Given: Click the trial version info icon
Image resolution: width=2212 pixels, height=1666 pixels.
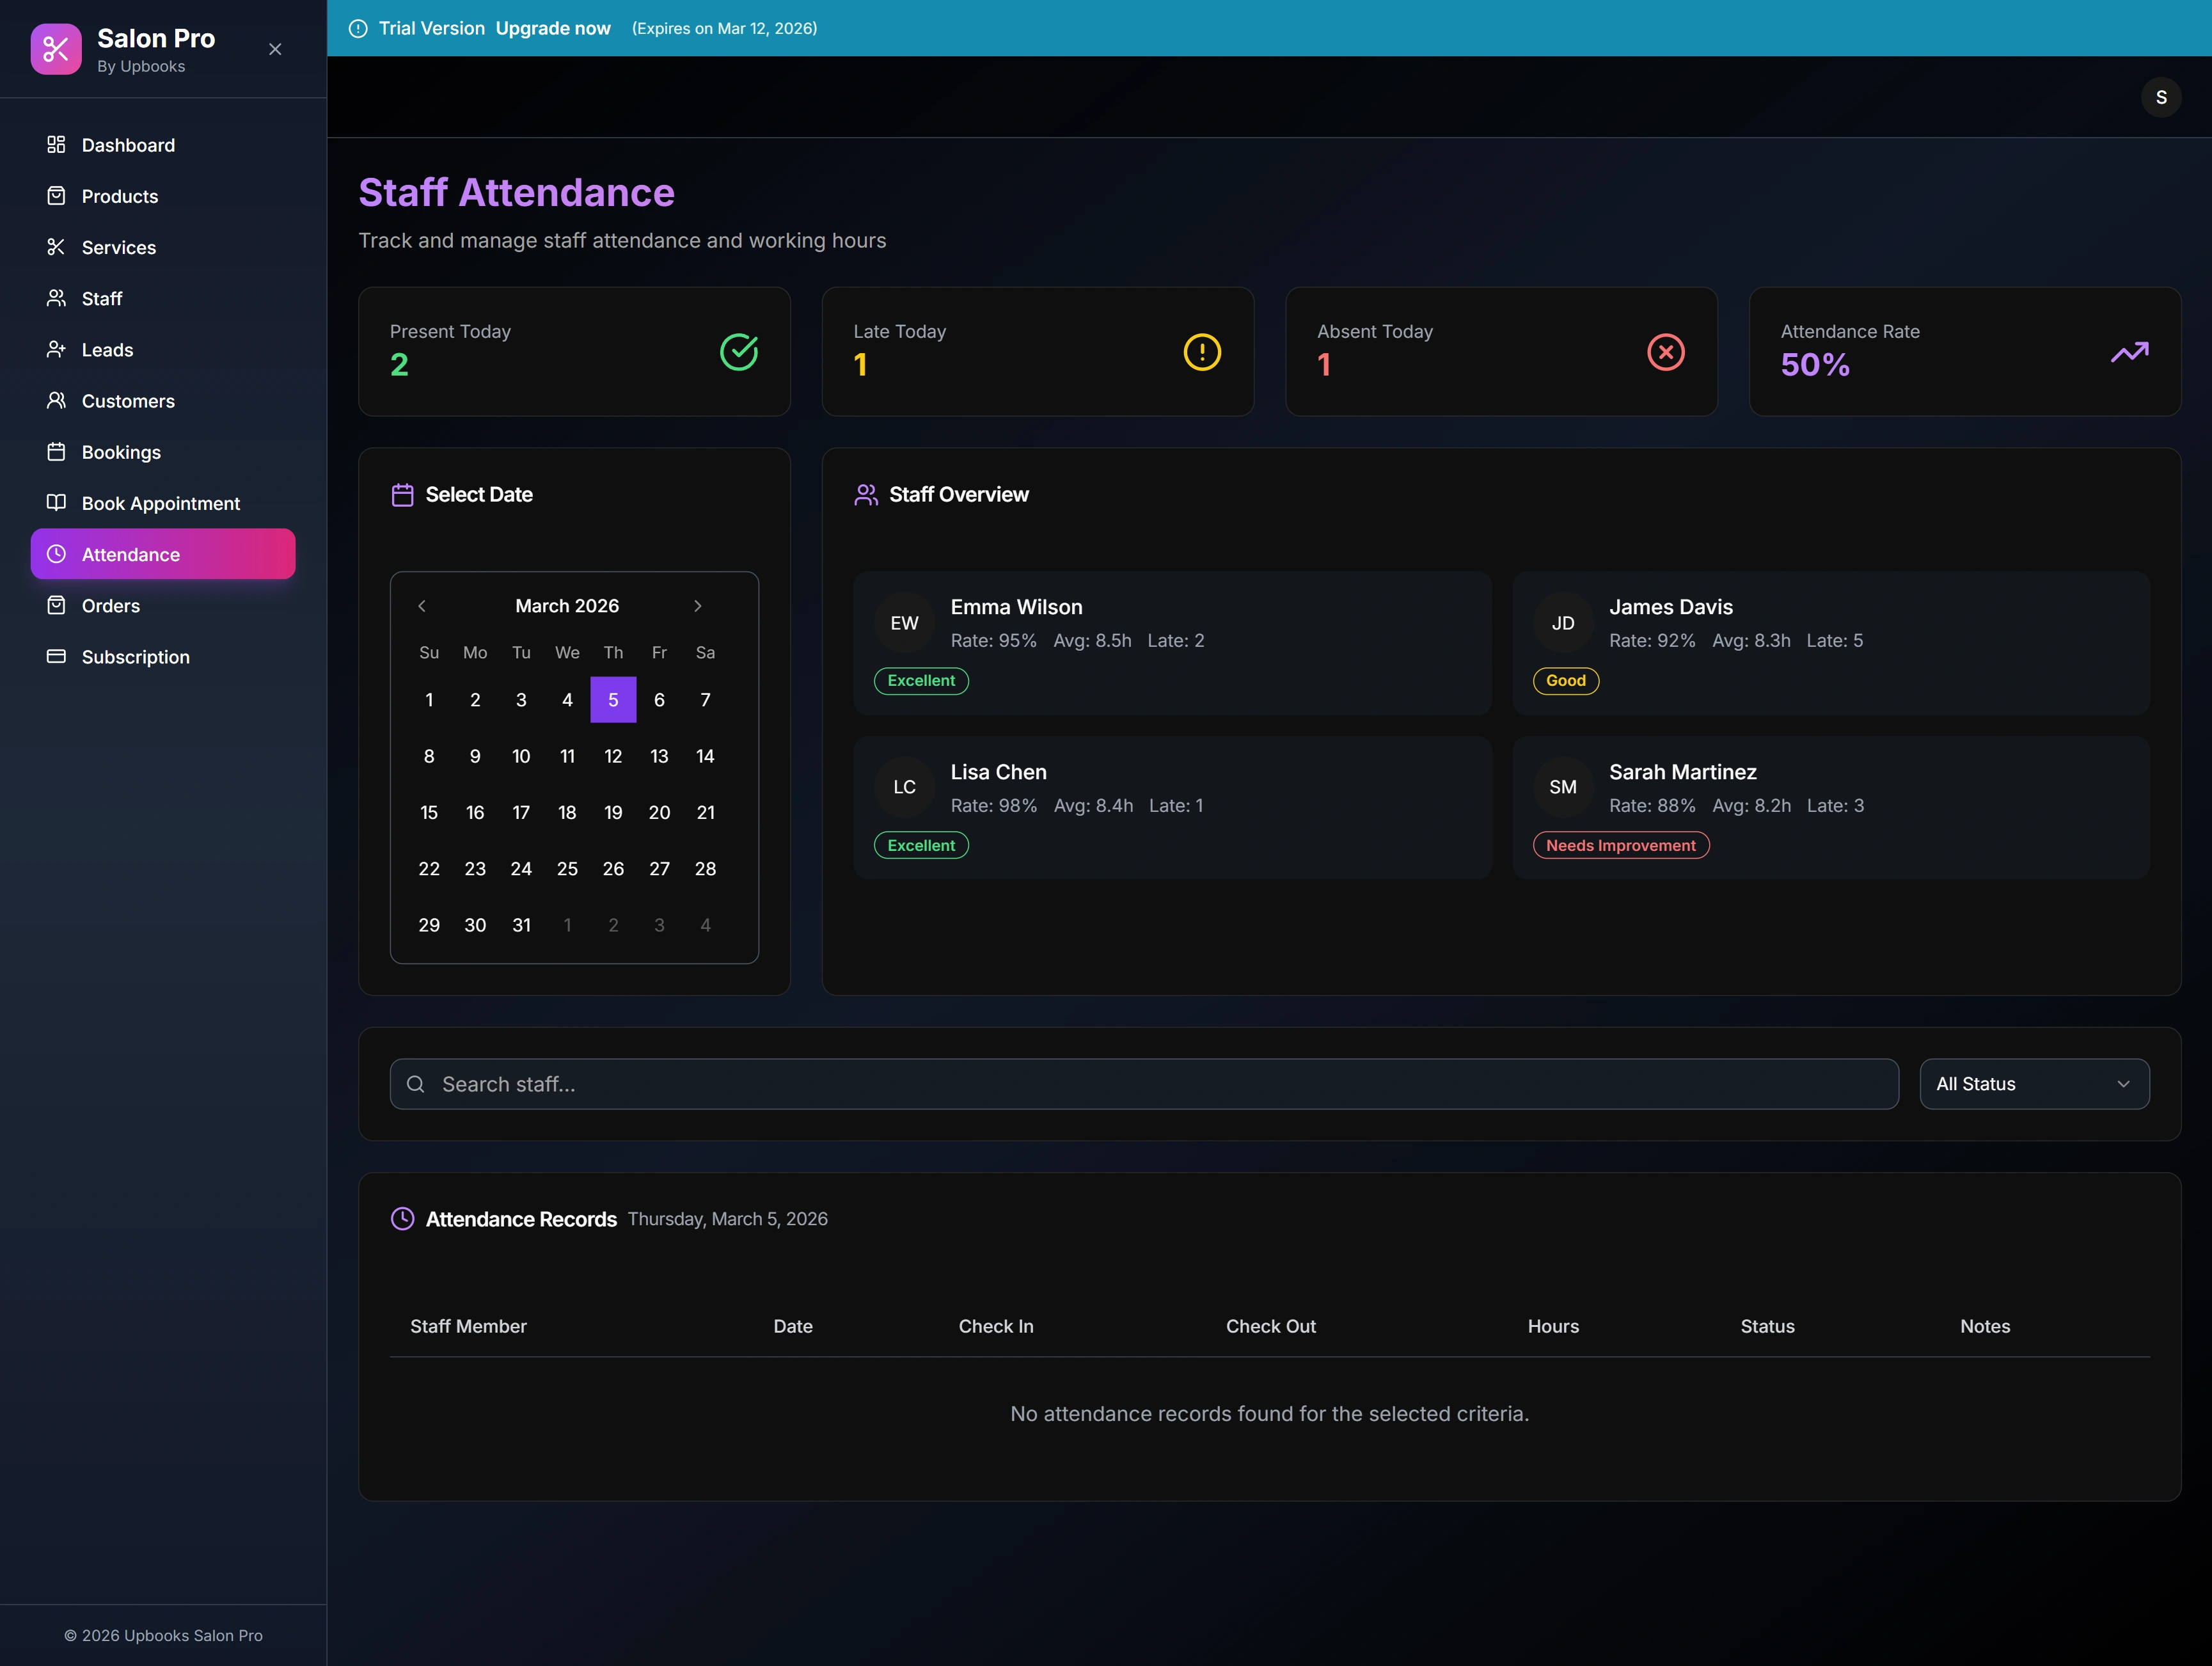Looking at the screenshot, I should (x=358, y=28).
